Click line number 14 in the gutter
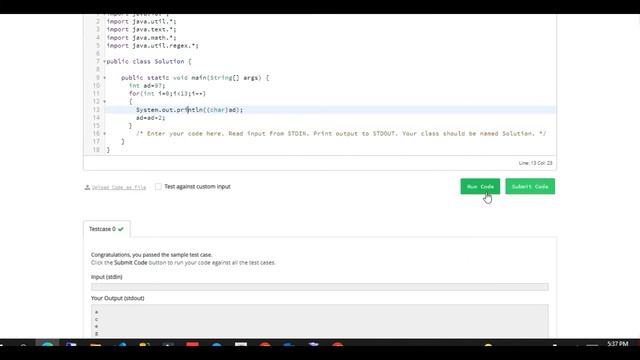Image resolution: width=640 pixels, height=360 pixels. [x=96, y=118]
